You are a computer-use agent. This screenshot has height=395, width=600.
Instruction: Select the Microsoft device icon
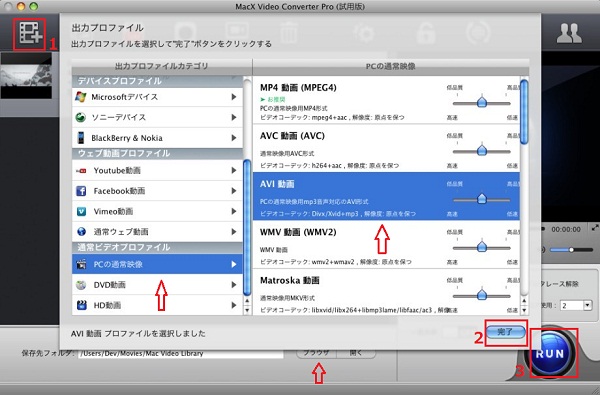click(81, 97)
